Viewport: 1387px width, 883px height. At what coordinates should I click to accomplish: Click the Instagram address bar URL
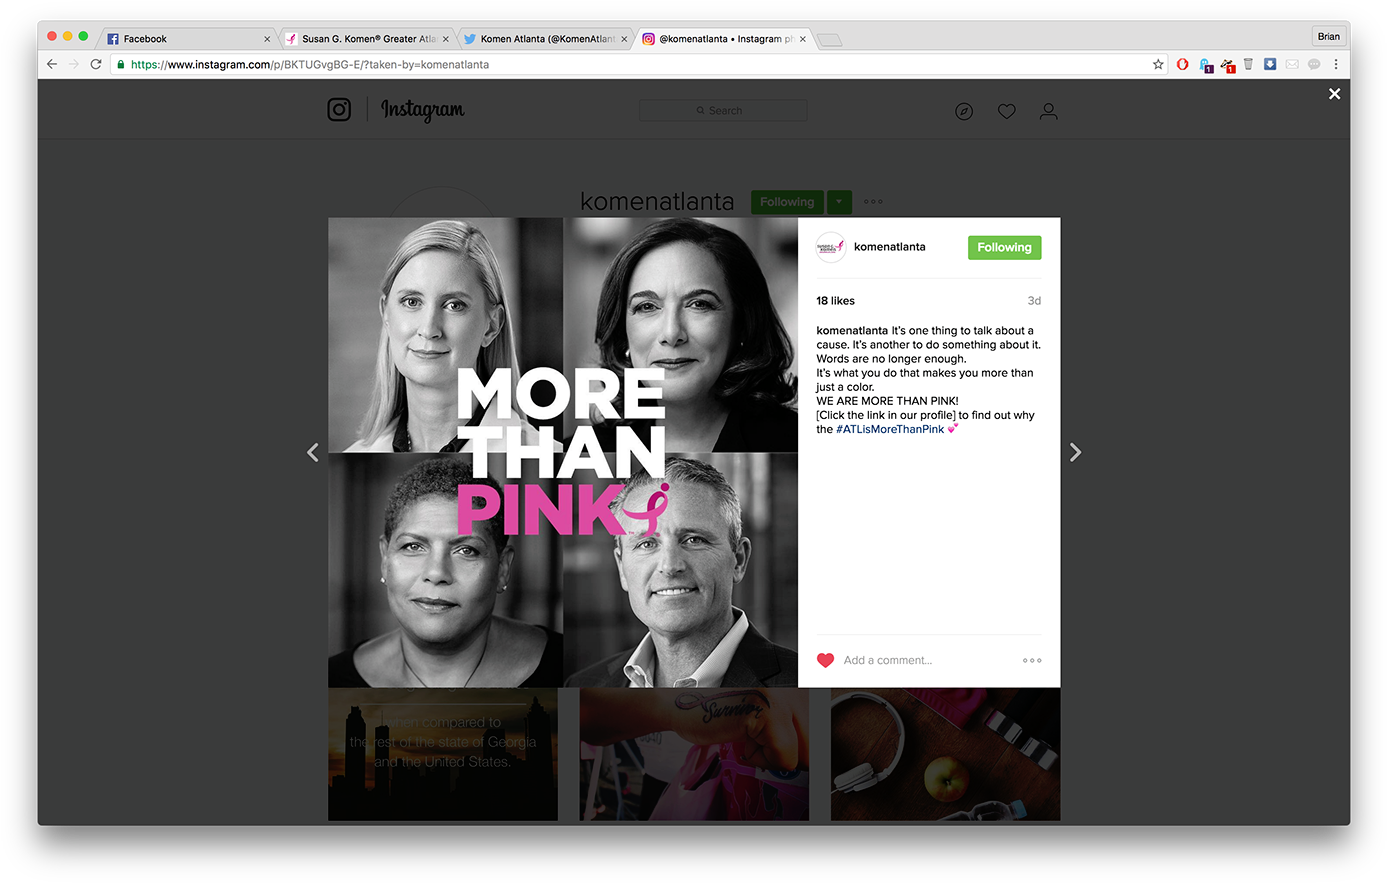point(310,64)
